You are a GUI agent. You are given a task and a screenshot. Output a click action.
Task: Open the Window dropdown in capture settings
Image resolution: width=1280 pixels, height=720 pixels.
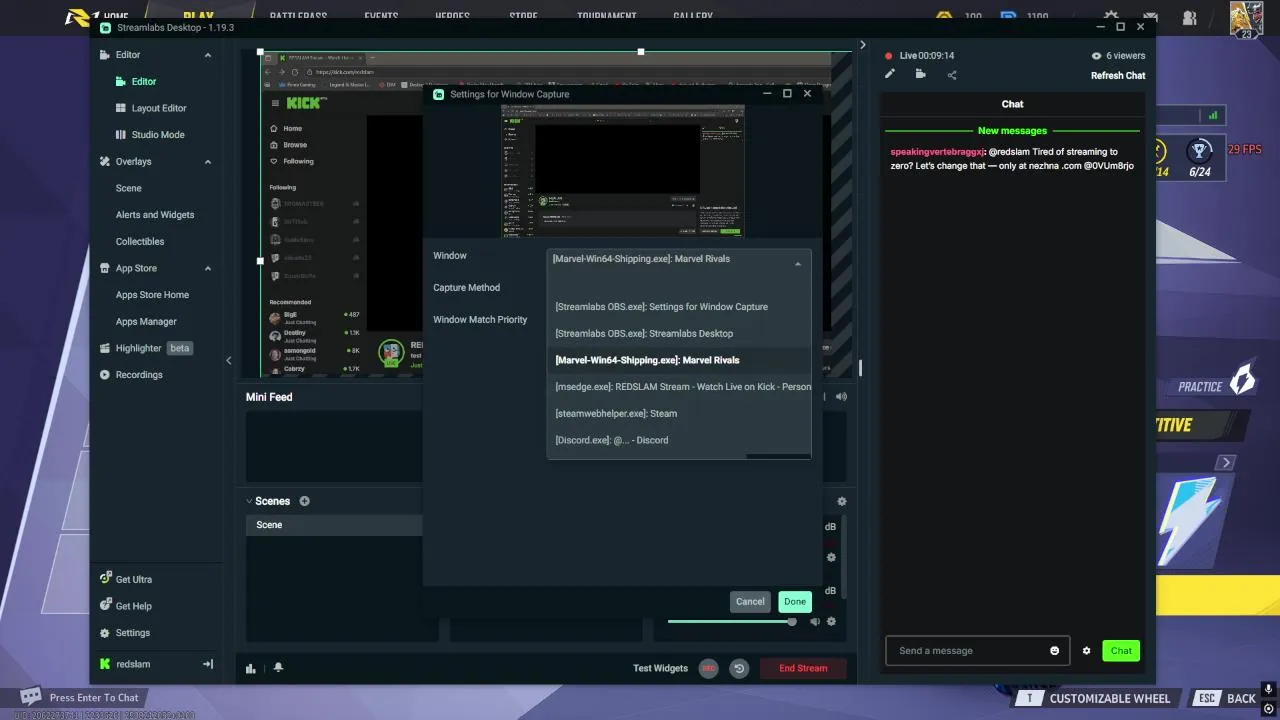[x=679, y=264]
